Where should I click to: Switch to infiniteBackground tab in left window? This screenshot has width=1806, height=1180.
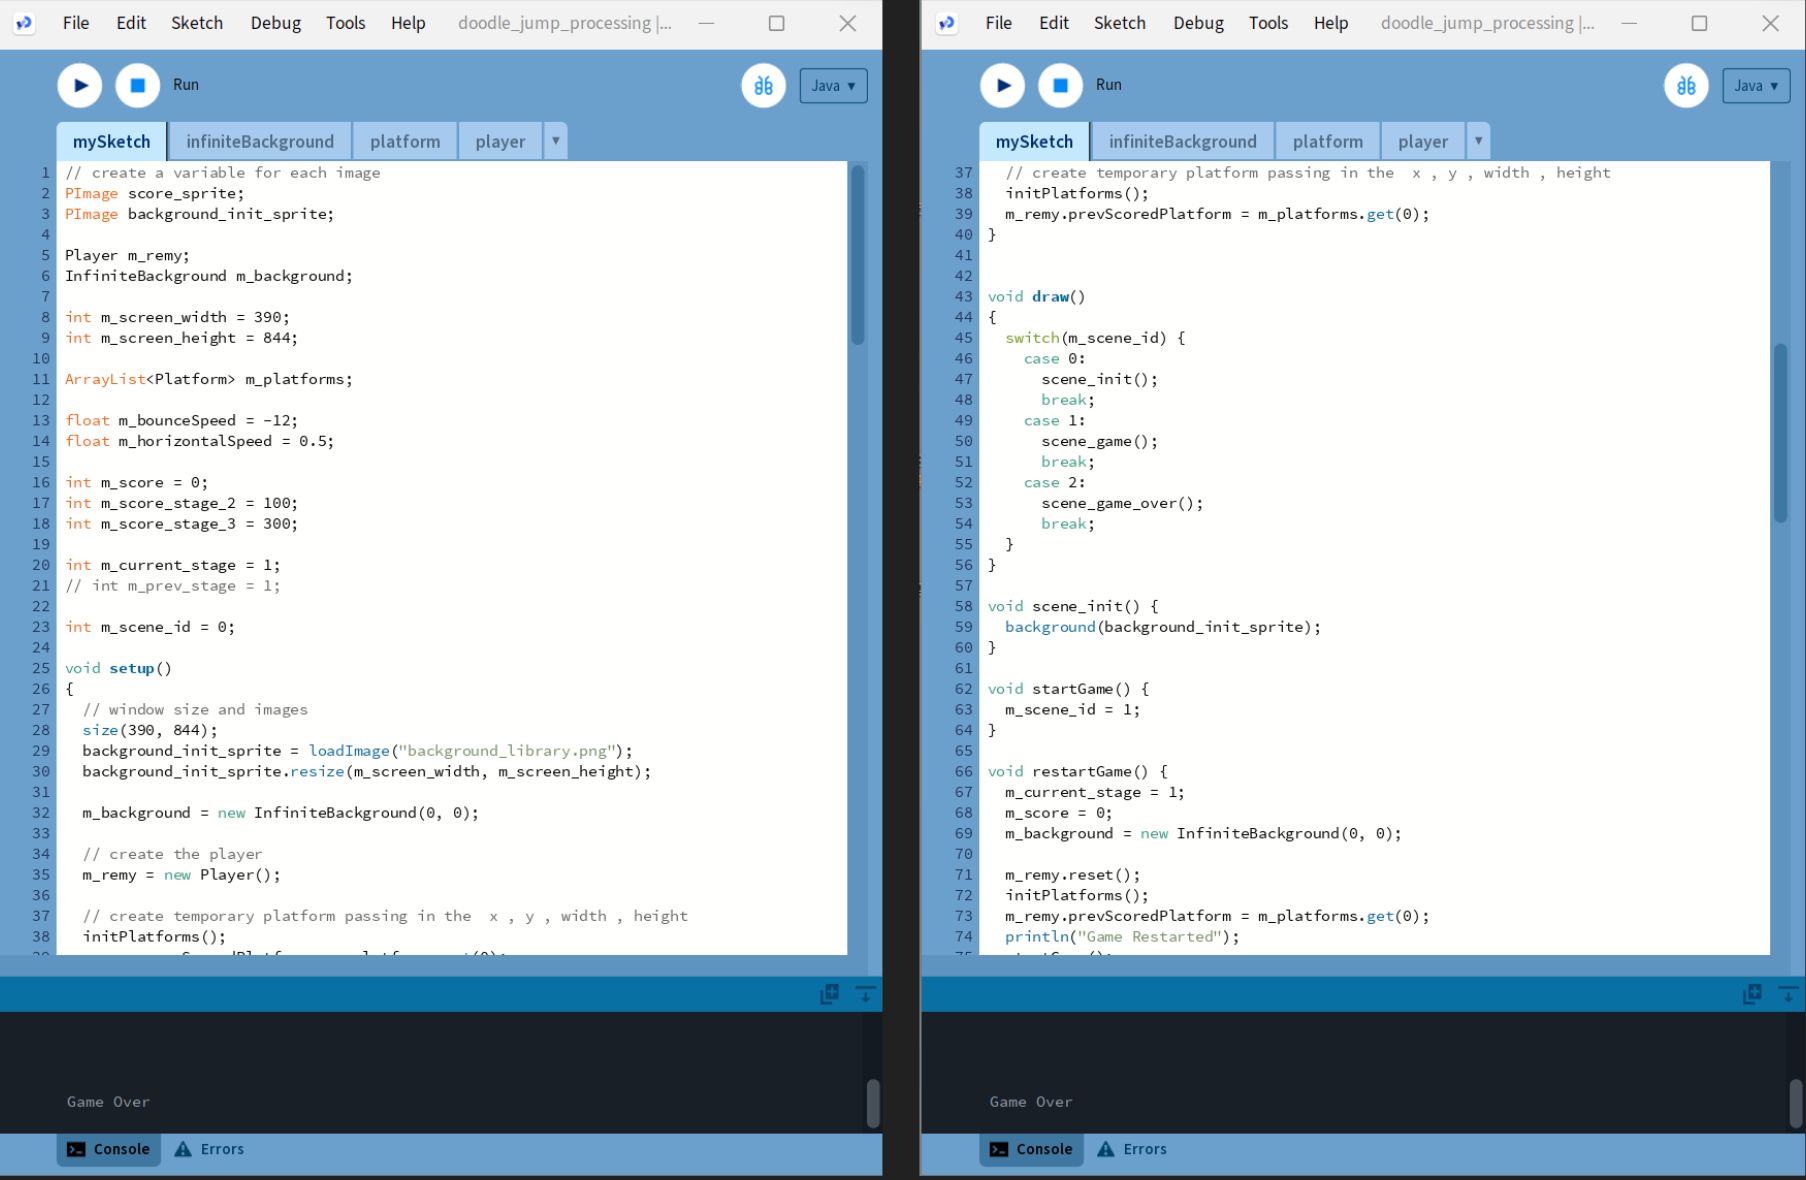(260, 142)
